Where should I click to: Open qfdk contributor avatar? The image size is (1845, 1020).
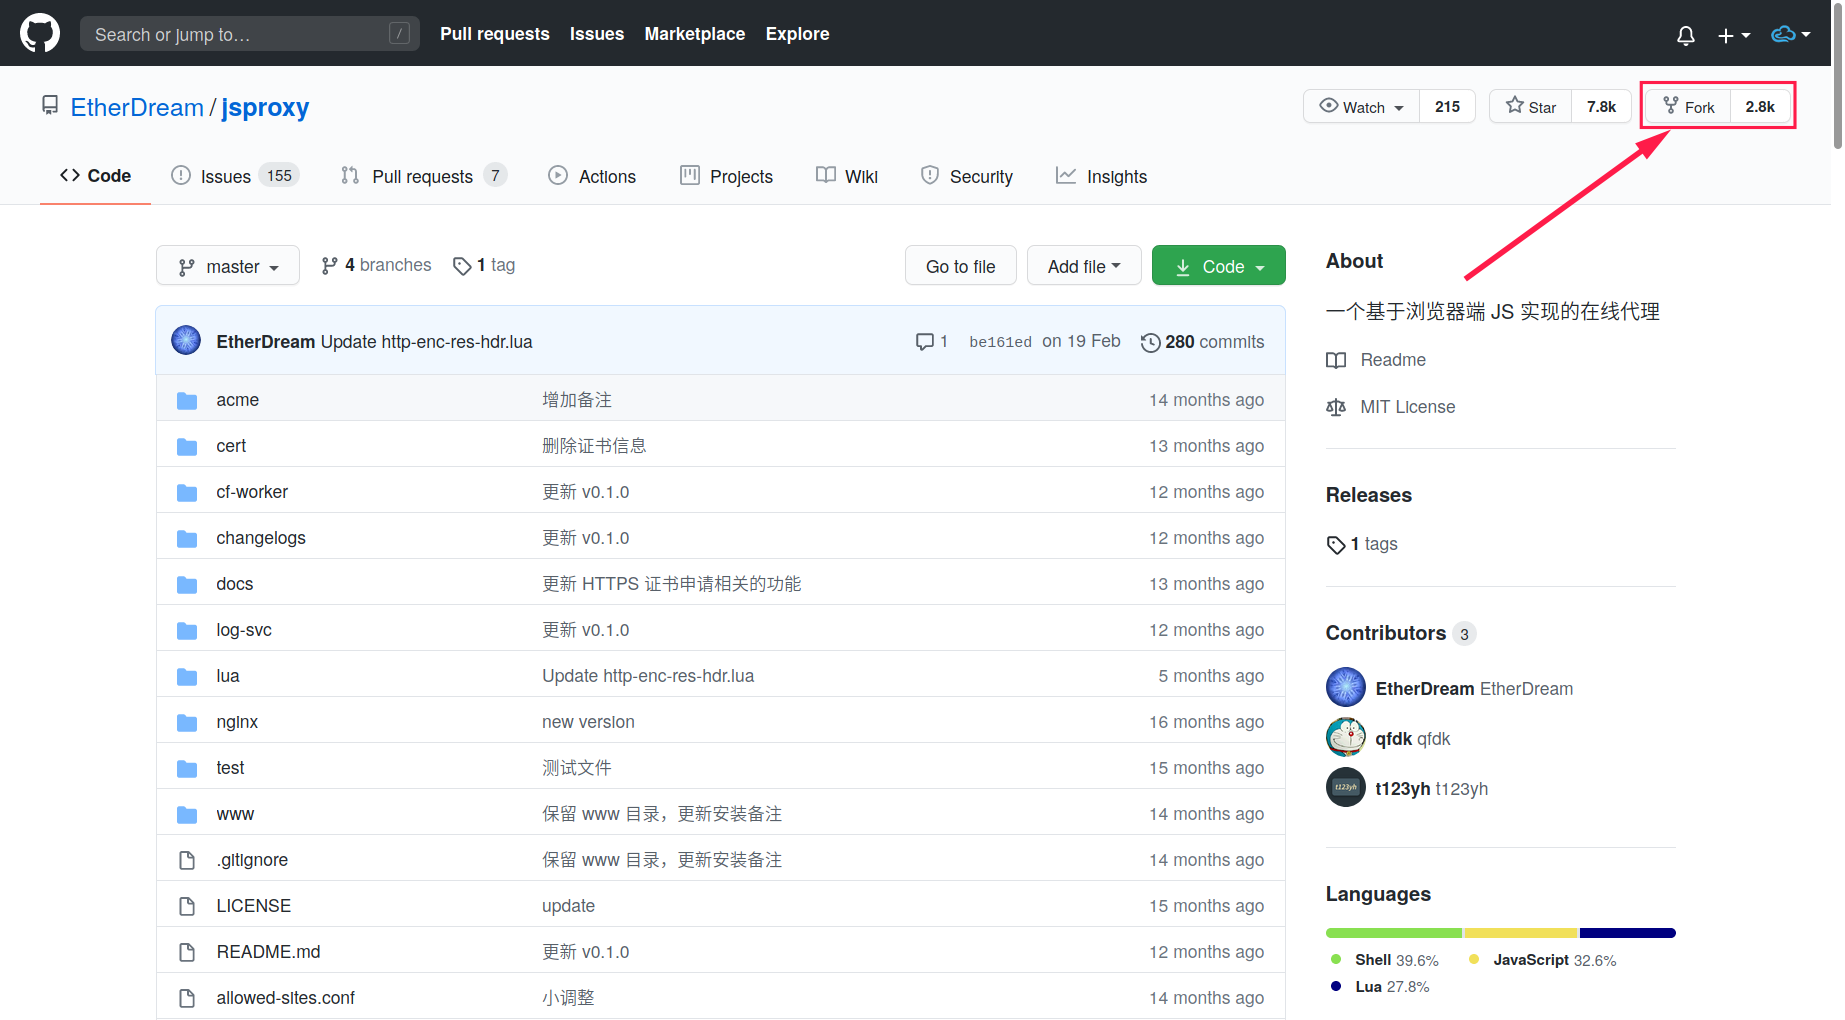coord(1346,737)
